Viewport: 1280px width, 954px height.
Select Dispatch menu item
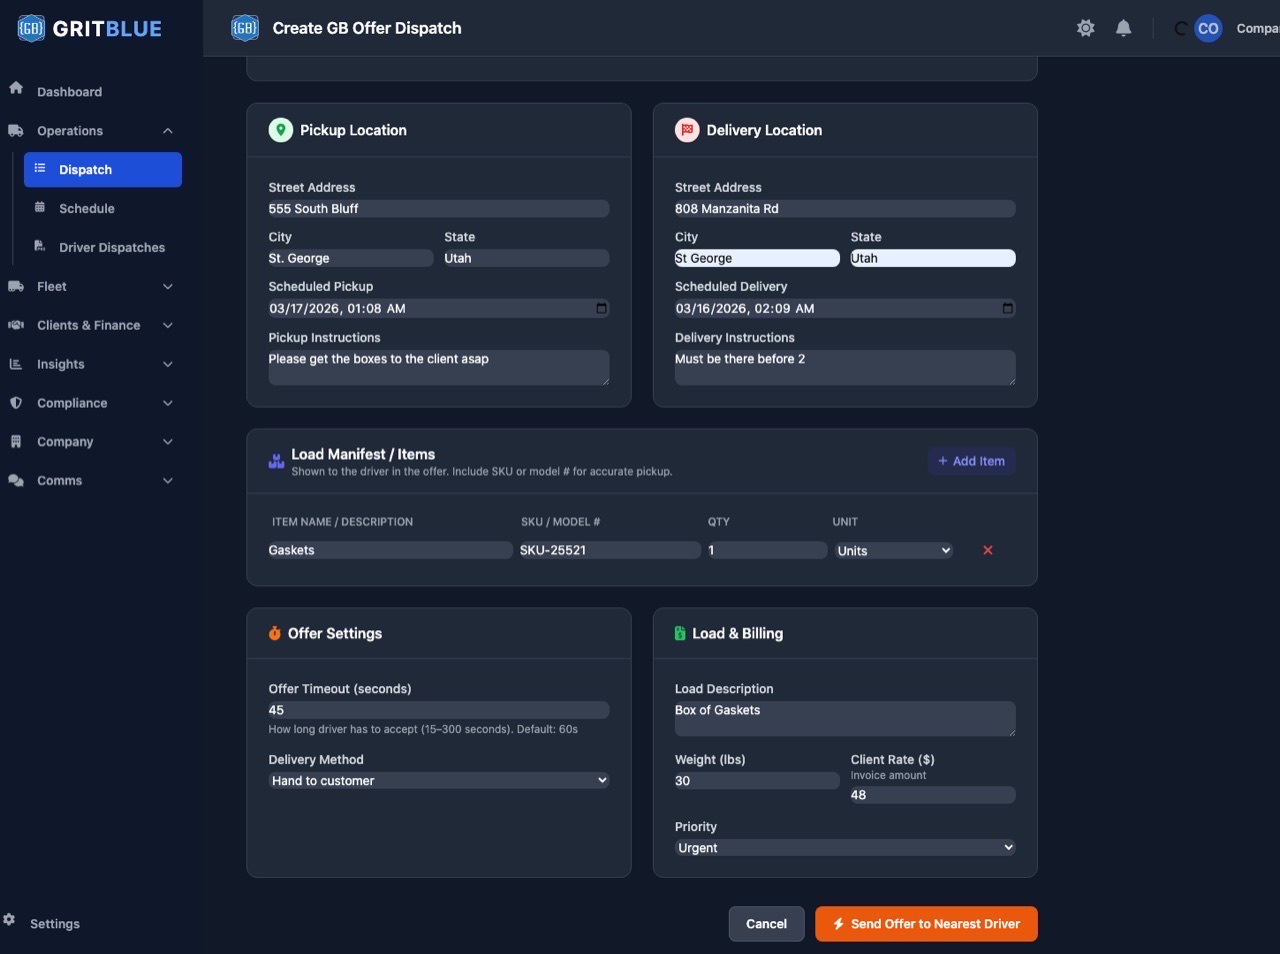tap(103, 169)
